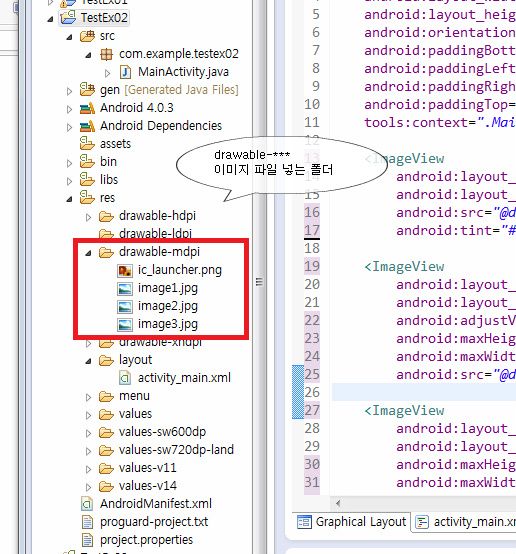The width and height of the screenshot is (516, 554).
Task: Click the image2.jpg file icon
Action: pyautogui.click(x=125, y=306)
